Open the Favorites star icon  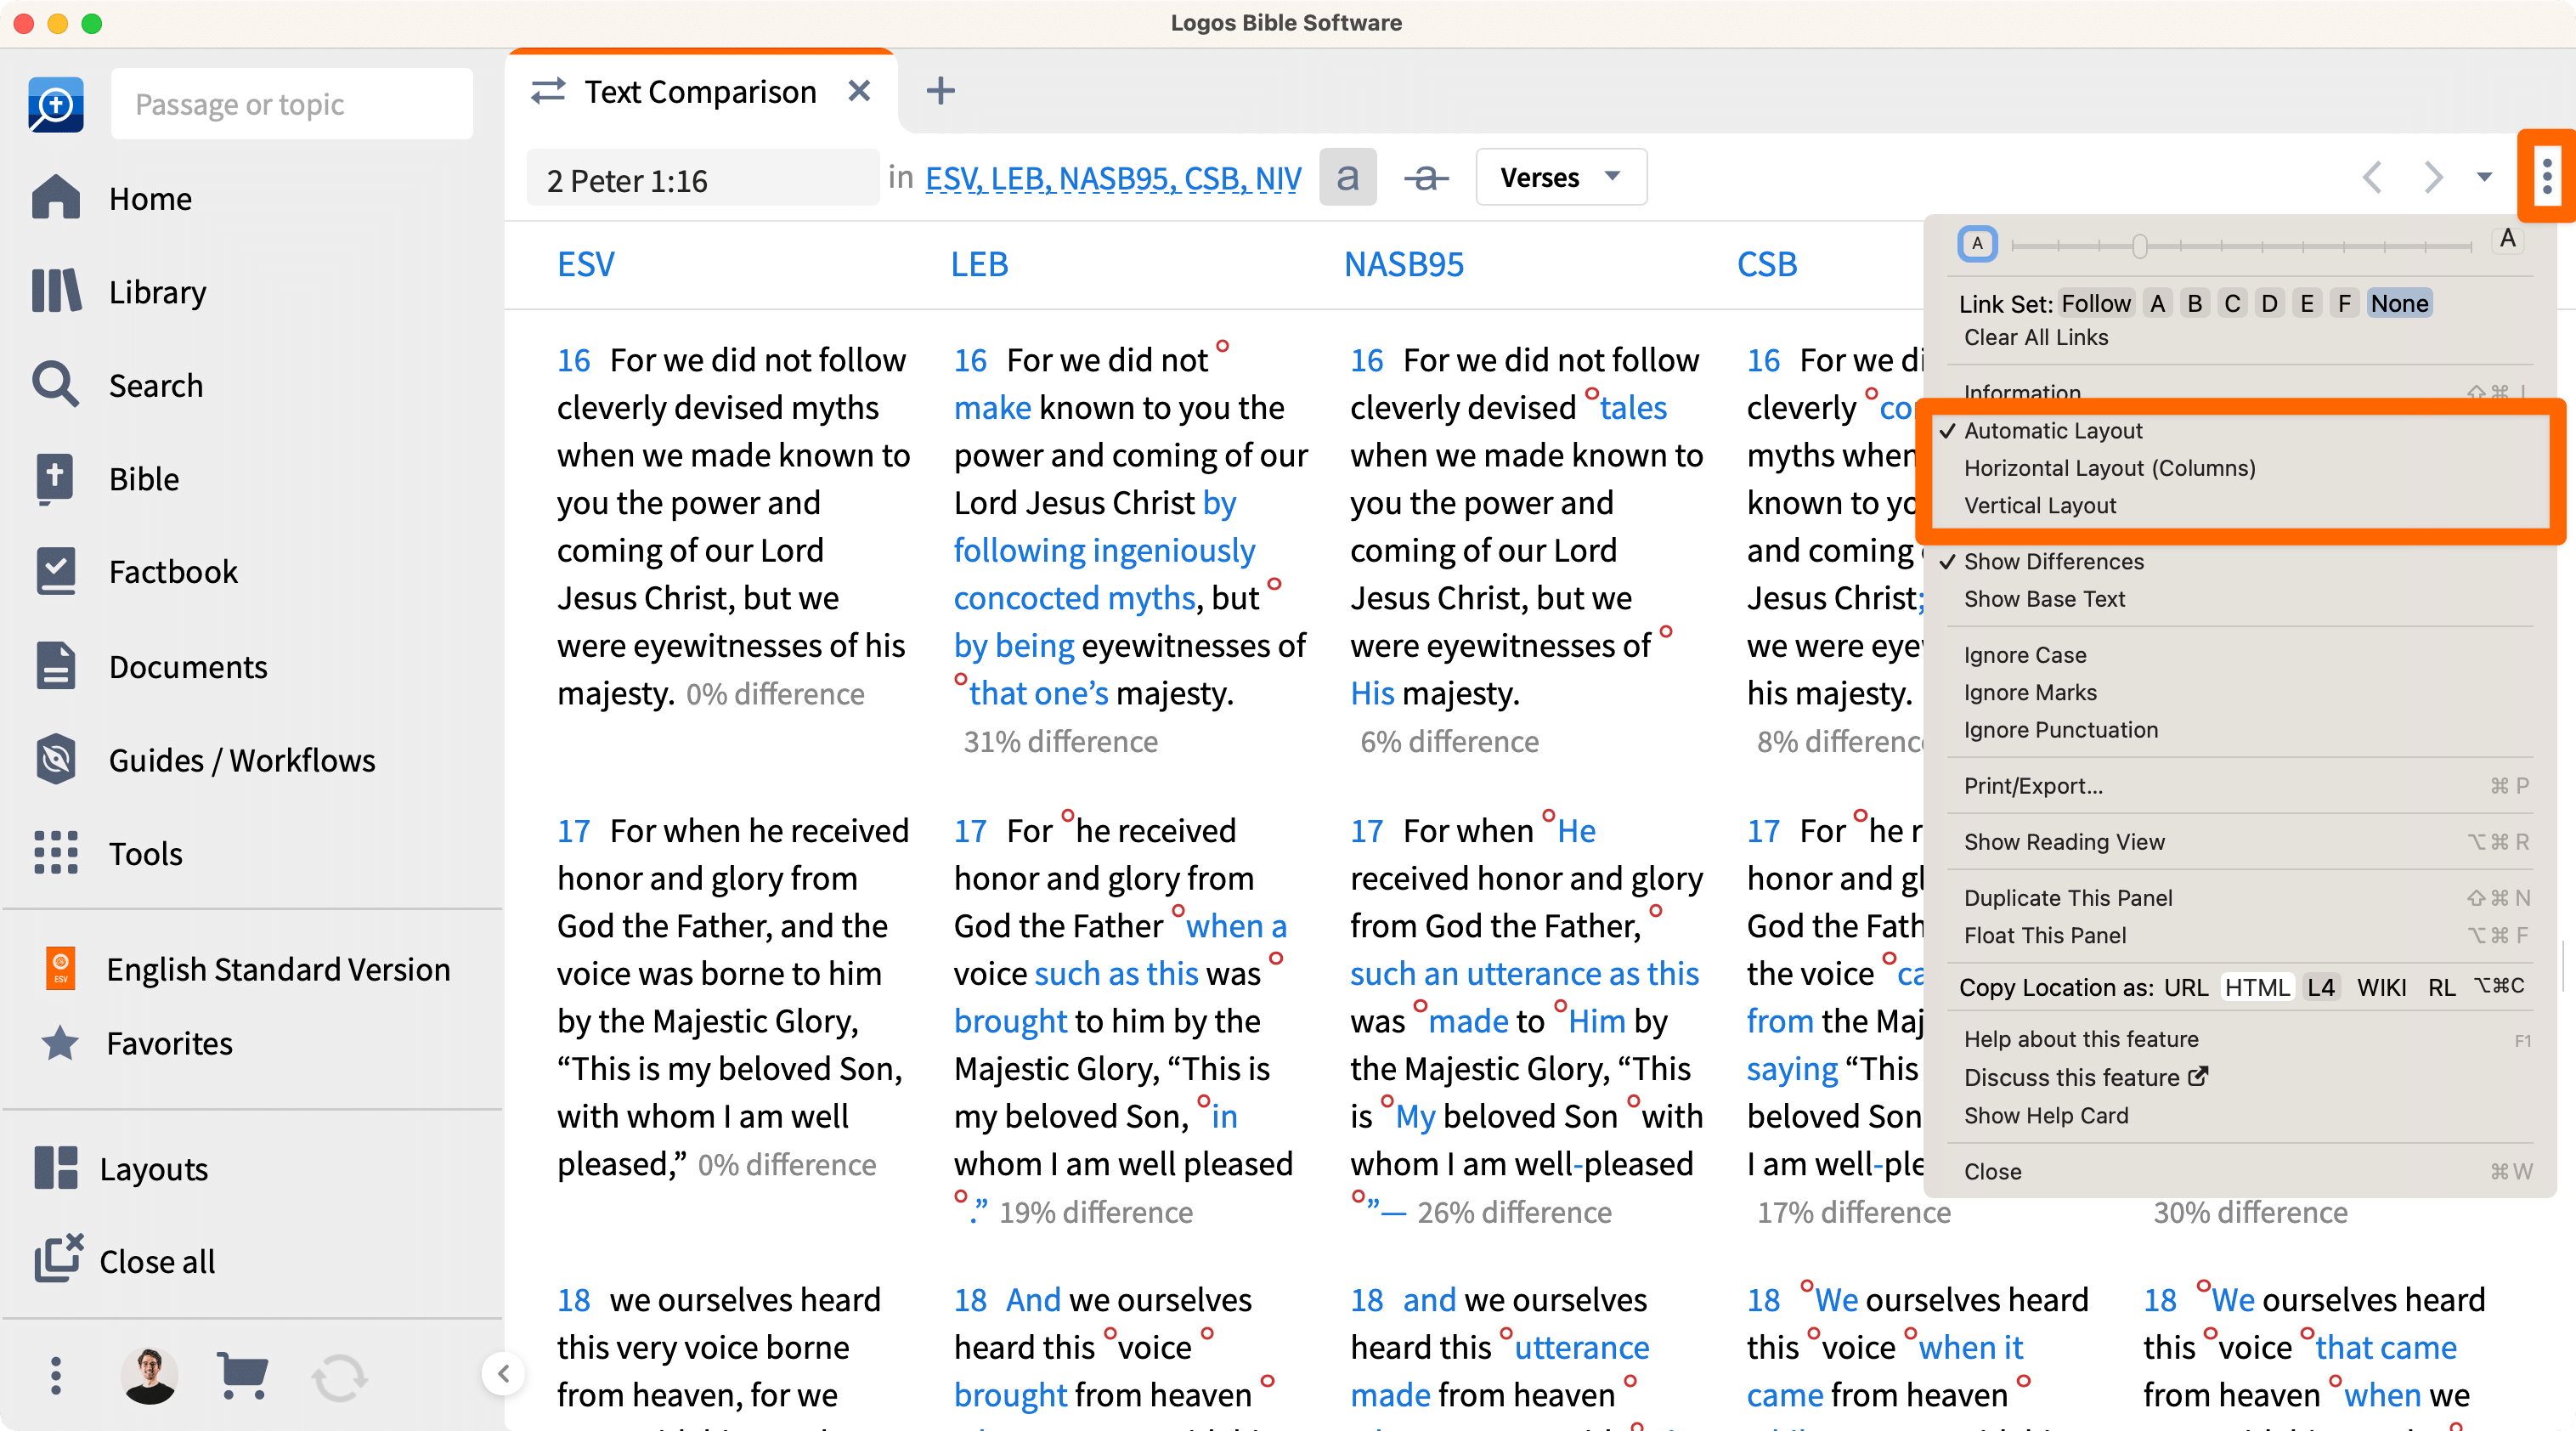(60, 1043)
